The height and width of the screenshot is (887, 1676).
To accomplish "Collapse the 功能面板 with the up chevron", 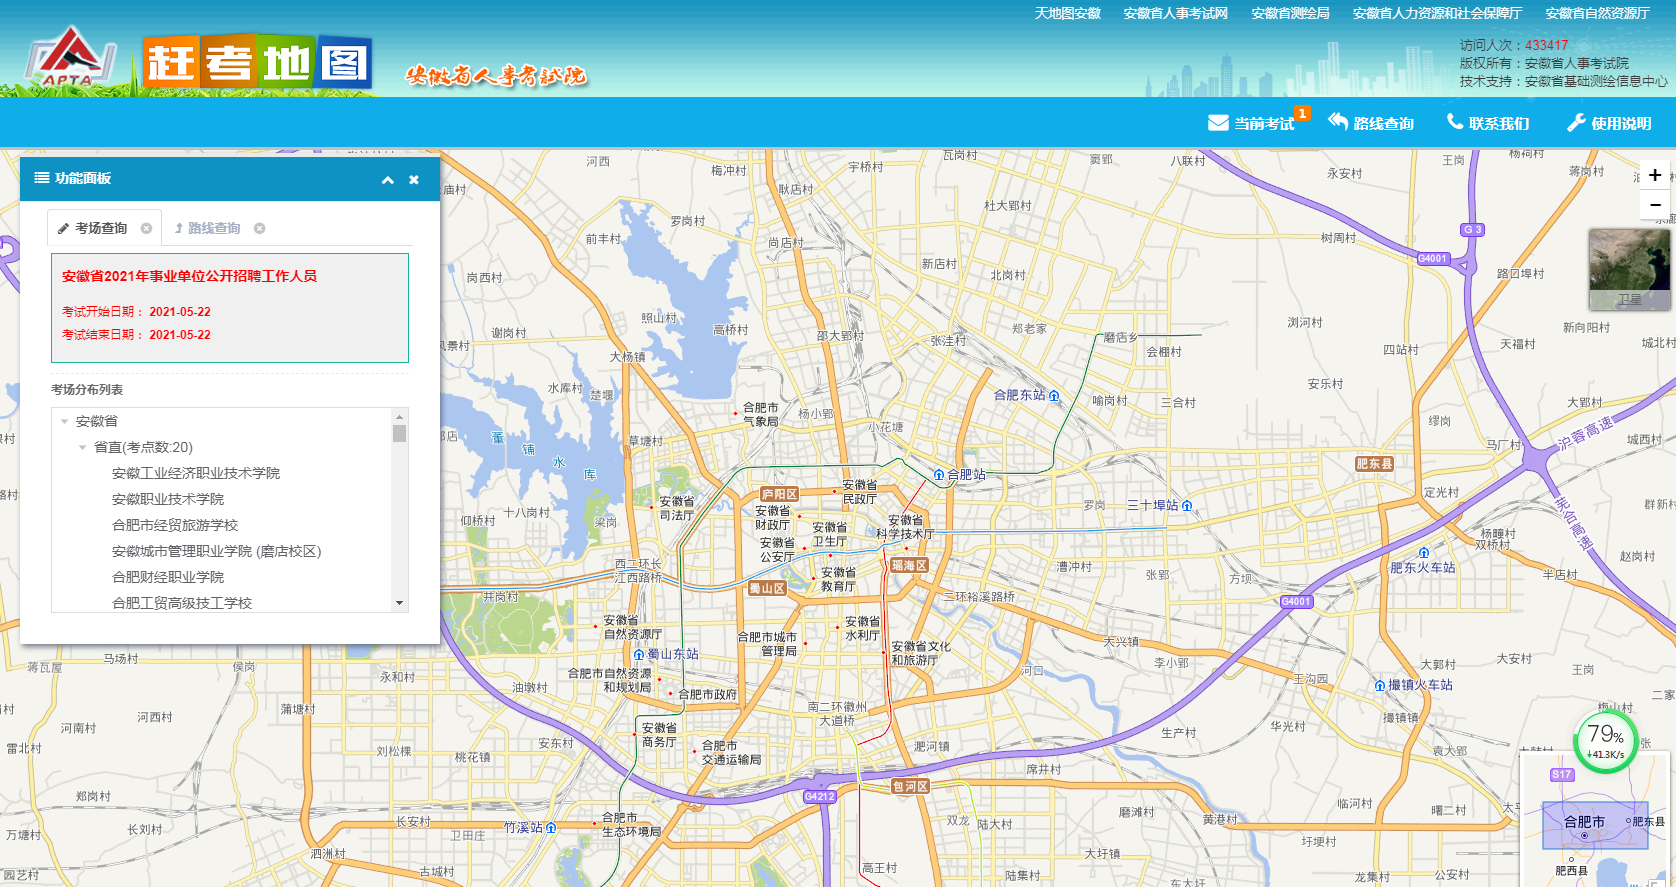I will tap(388, 180).
